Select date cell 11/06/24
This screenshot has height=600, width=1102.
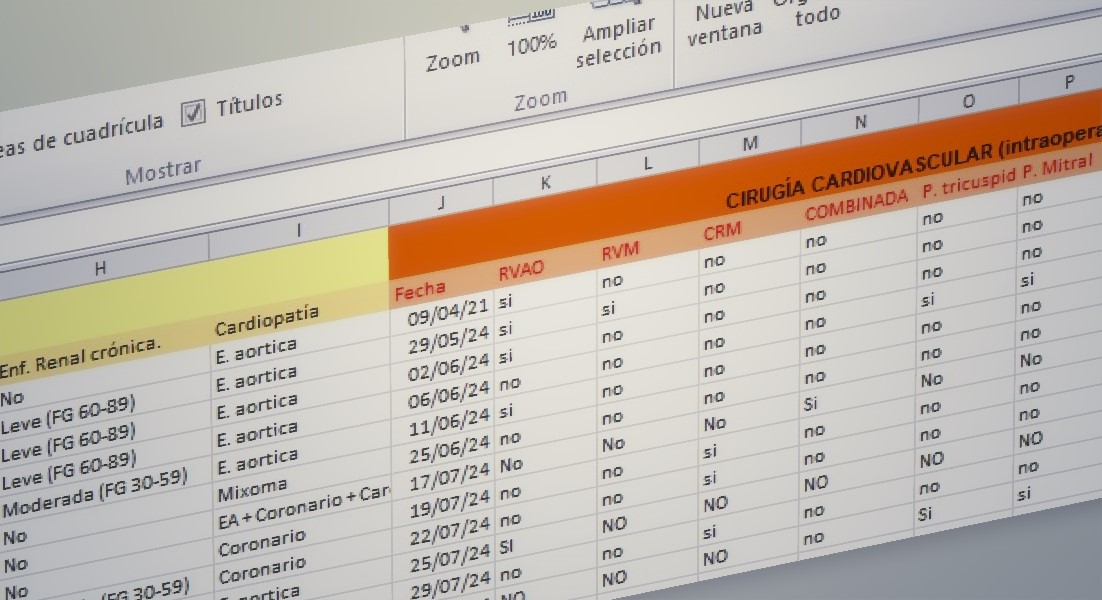point(448,422)
